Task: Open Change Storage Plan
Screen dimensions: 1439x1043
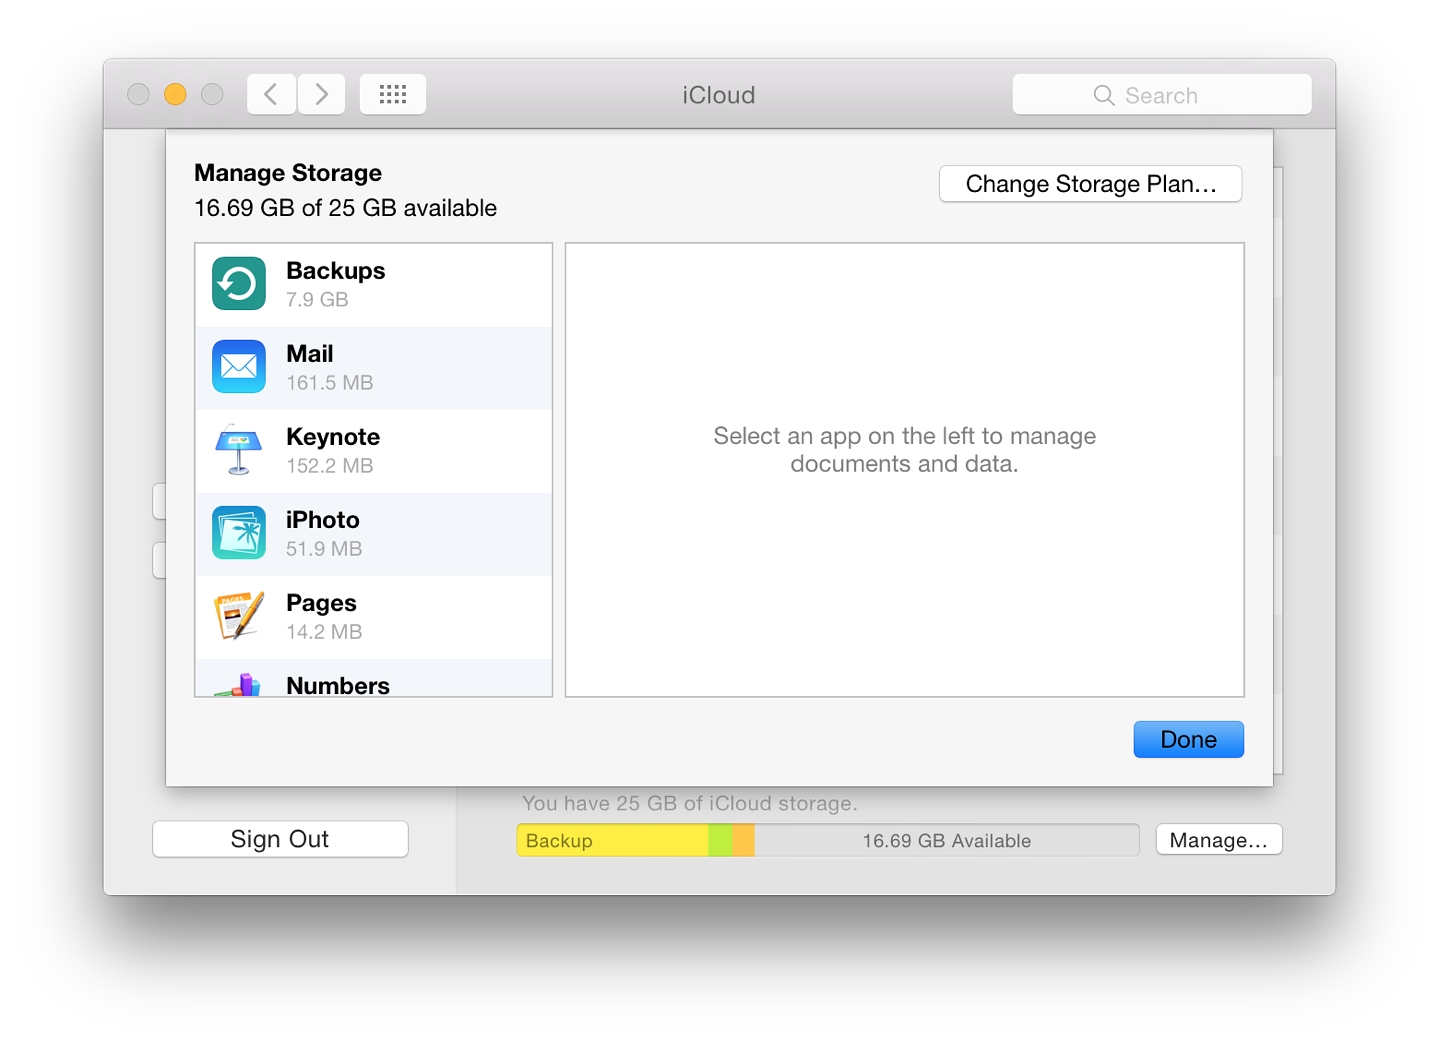Action: coord(1091,184)
